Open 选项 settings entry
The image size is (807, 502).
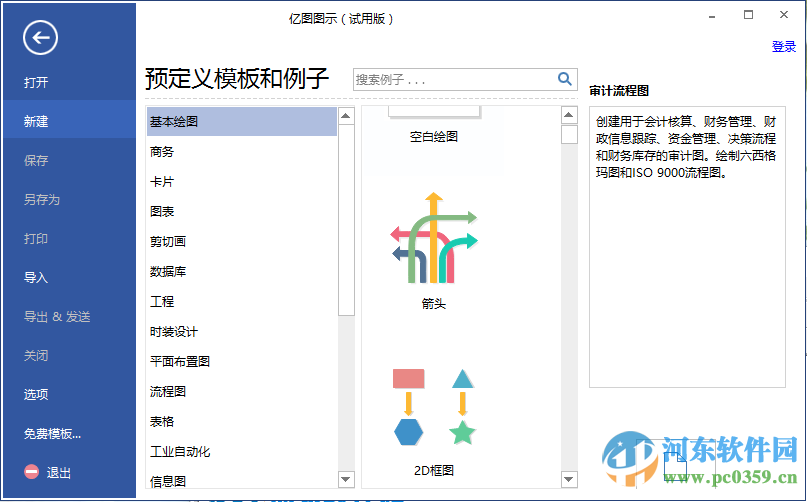coord(36,395)
